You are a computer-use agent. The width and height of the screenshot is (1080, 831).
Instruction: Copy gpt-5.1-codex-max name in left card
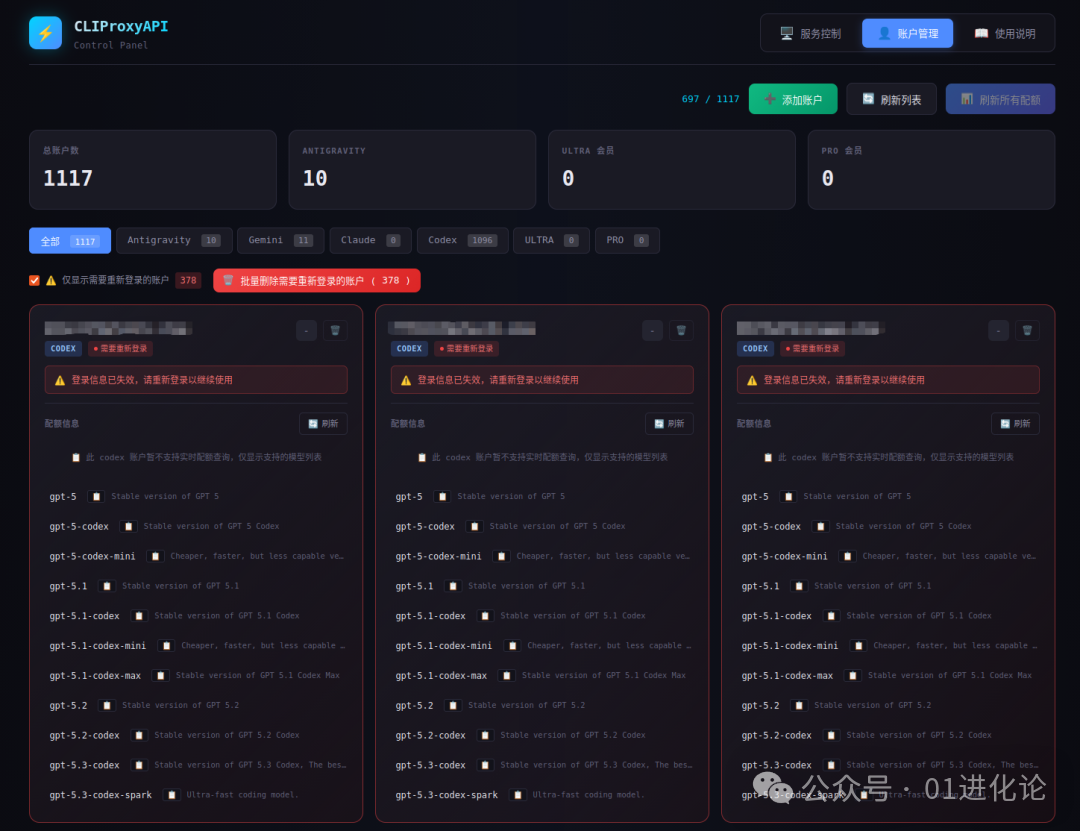tap(160, 676)
